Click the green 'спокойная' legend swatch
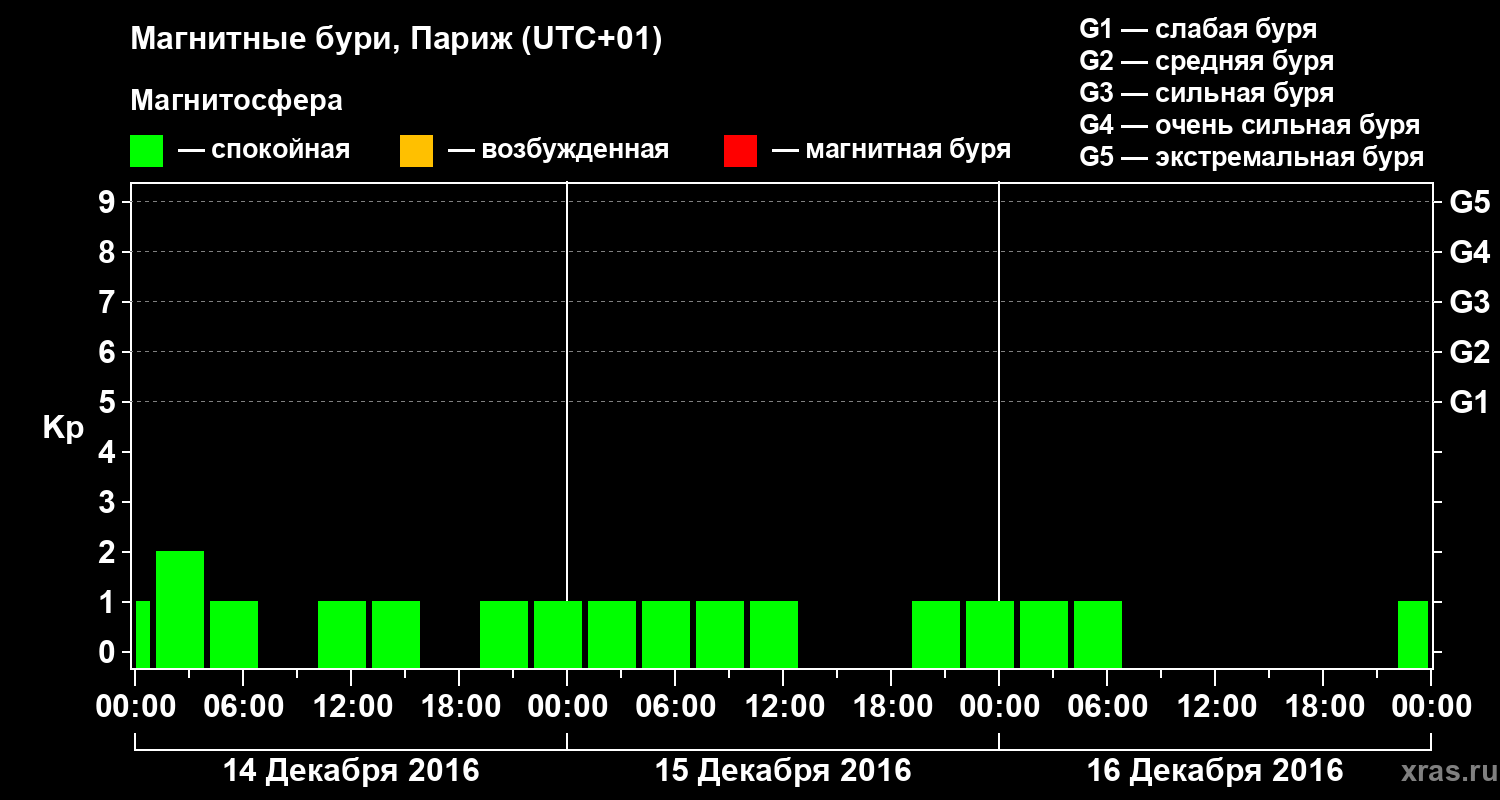The height and width of the screenshot is (800, 1500). [147, 151]
